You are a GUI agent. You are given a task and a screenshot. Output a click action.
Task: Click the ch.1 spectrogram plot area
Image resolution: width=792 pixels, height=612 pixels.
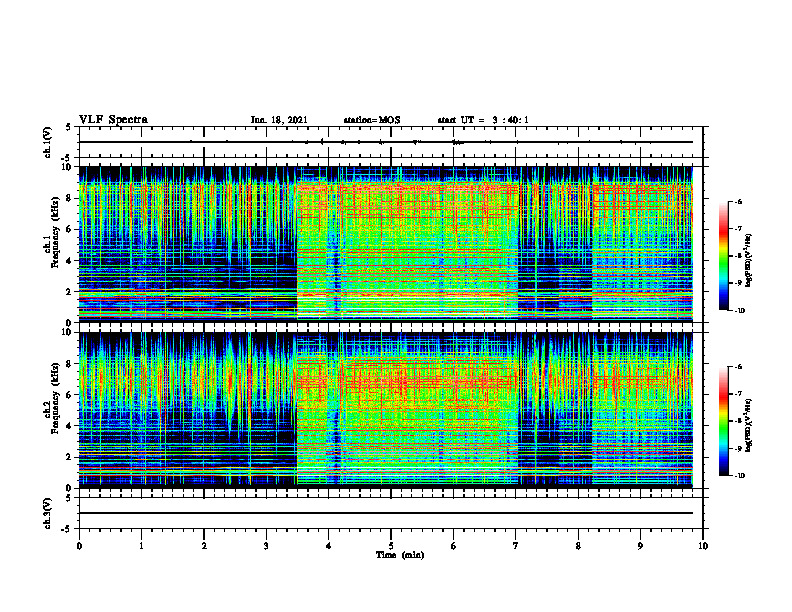coord(391,244)
